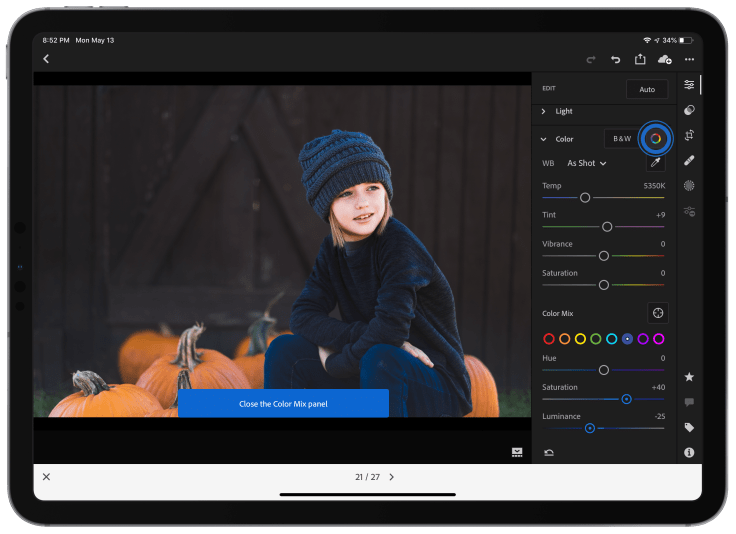
Task: Click the 8:52 PM clock
Action: [56, 40]
